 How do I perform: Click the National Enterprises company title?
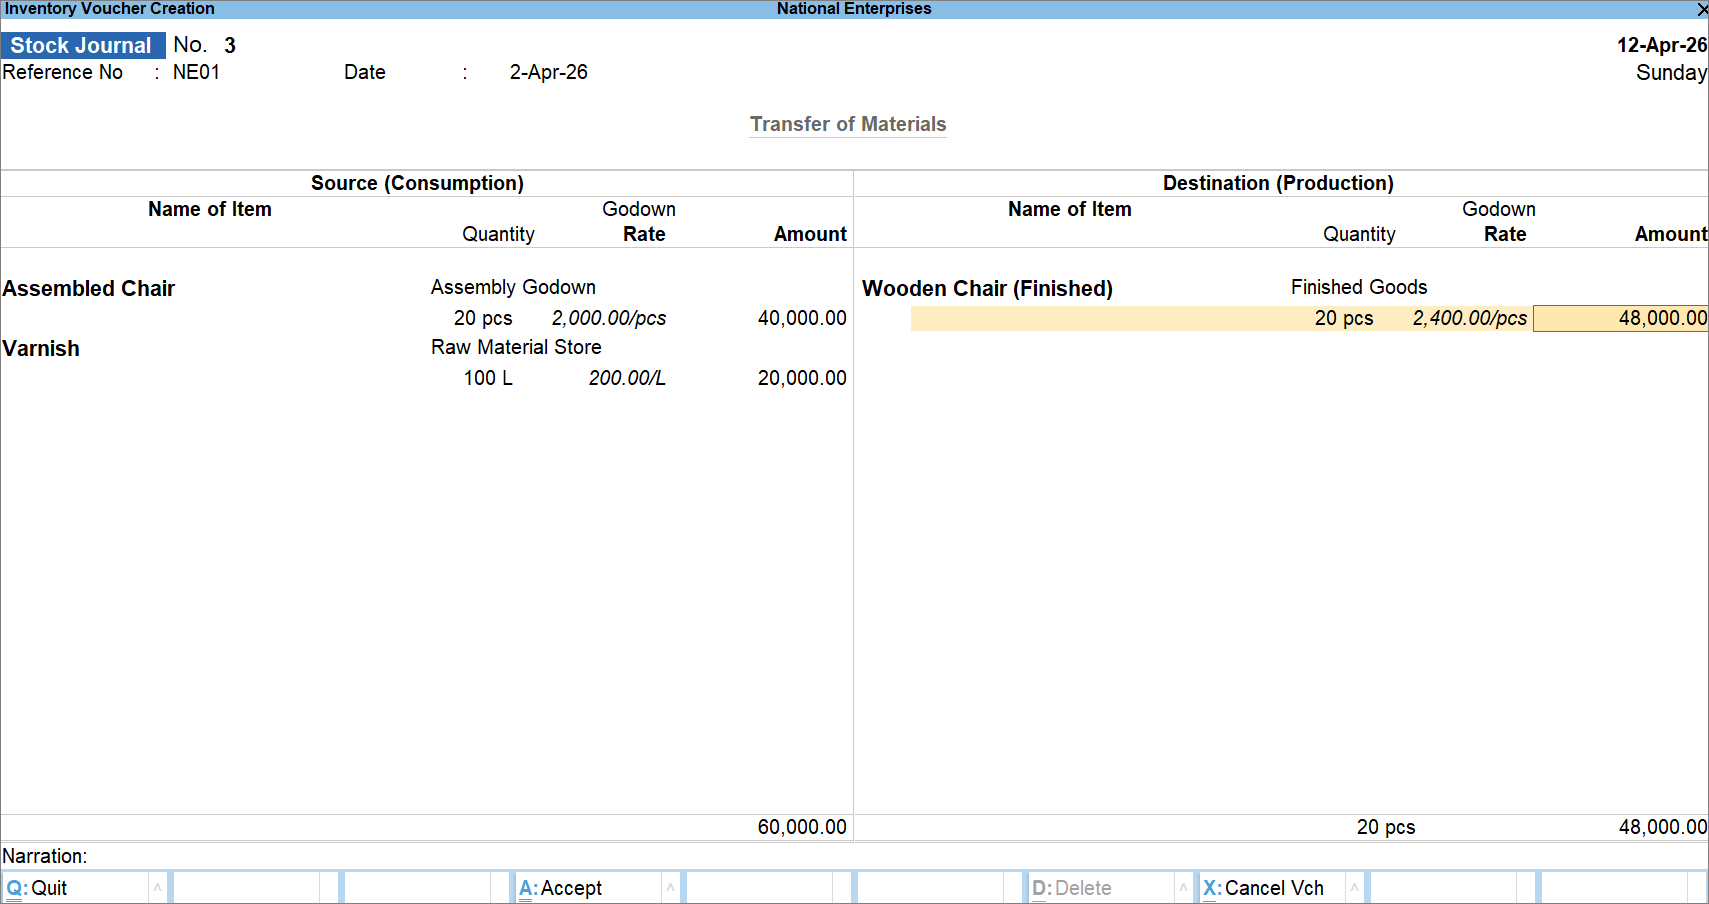pos(854,9)
